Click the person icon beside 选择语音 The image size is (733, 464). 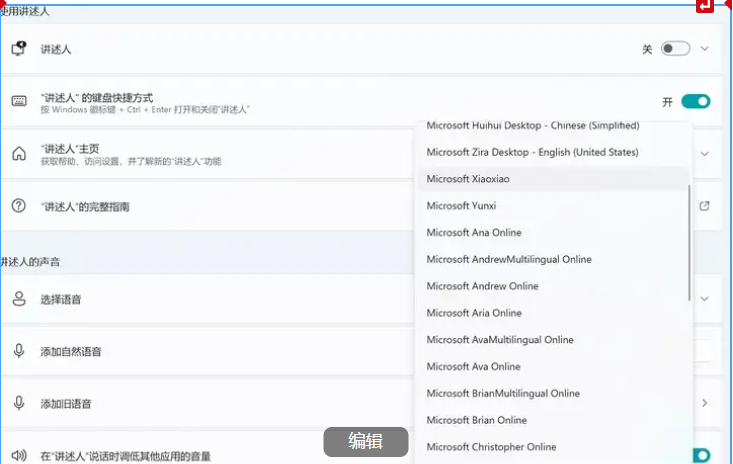pyautogui.click(x=19, y=299)
